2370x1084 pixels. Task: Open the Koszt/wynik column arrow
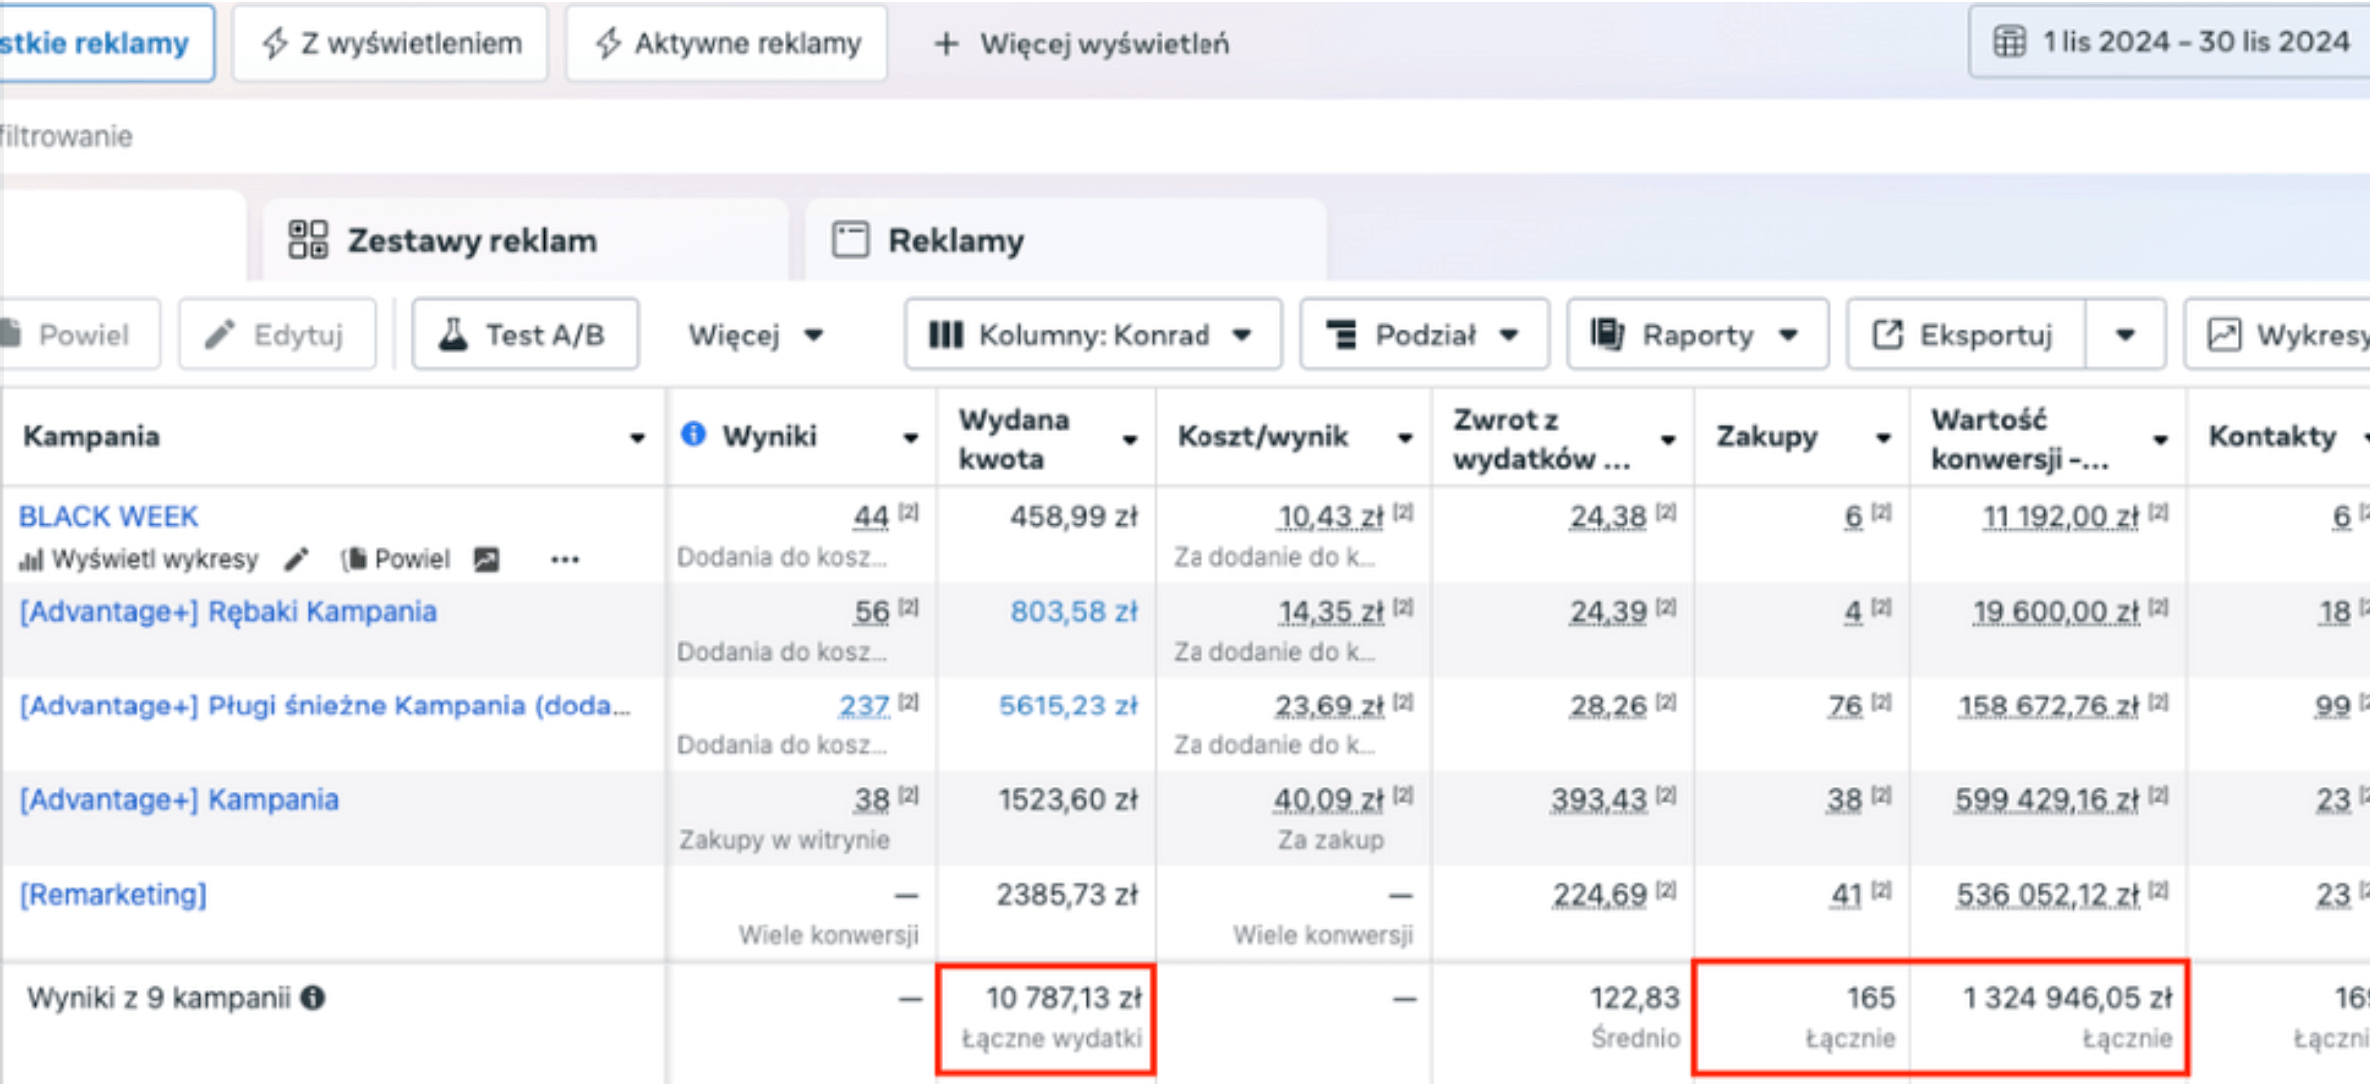pos(1405,438)
